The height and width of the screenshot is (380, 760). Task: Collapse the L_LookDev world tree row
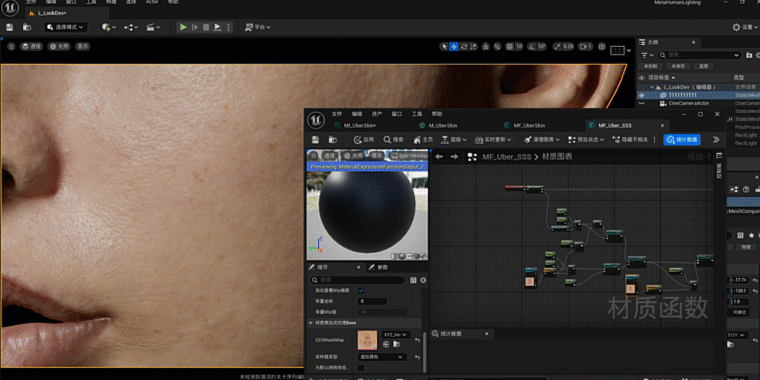click(x=652, y=87)
